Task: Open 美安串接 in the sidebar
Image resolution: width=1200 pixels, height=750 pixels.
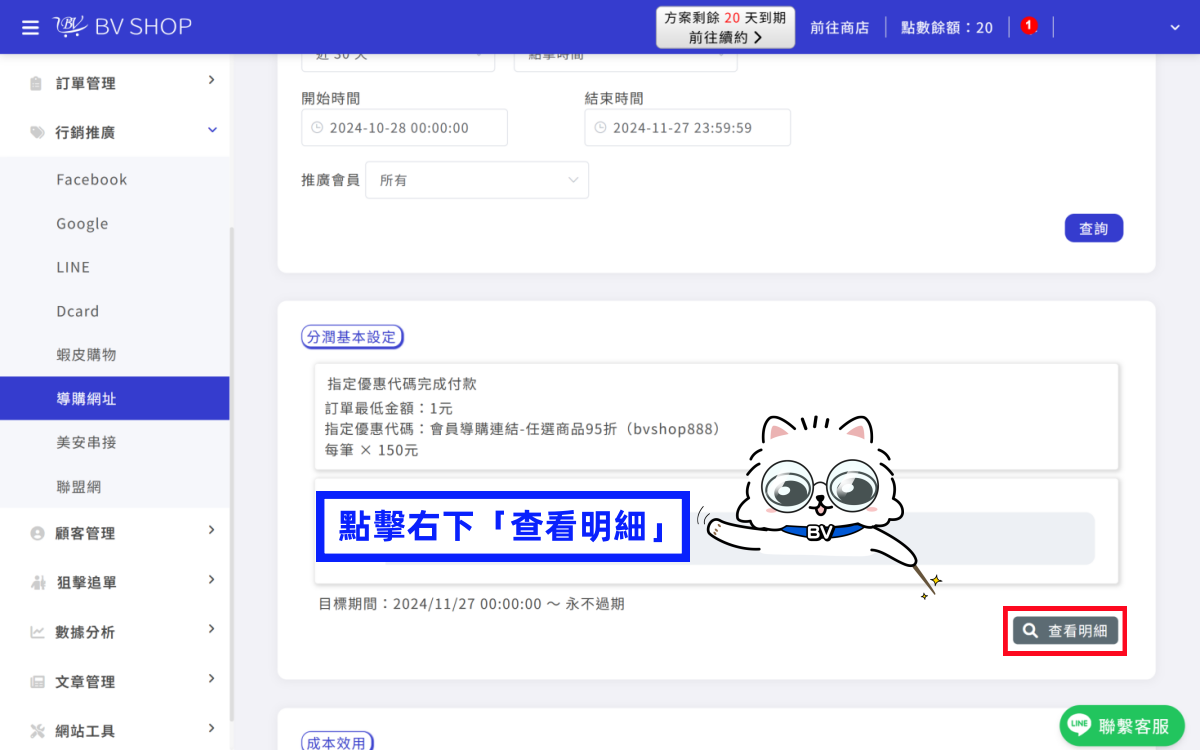Action: pos(86,442)
